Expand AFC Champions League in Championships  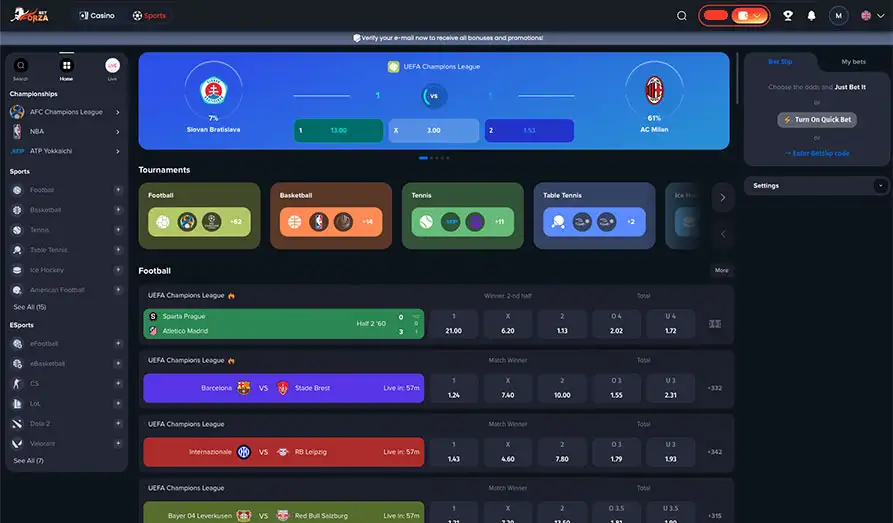118,112
